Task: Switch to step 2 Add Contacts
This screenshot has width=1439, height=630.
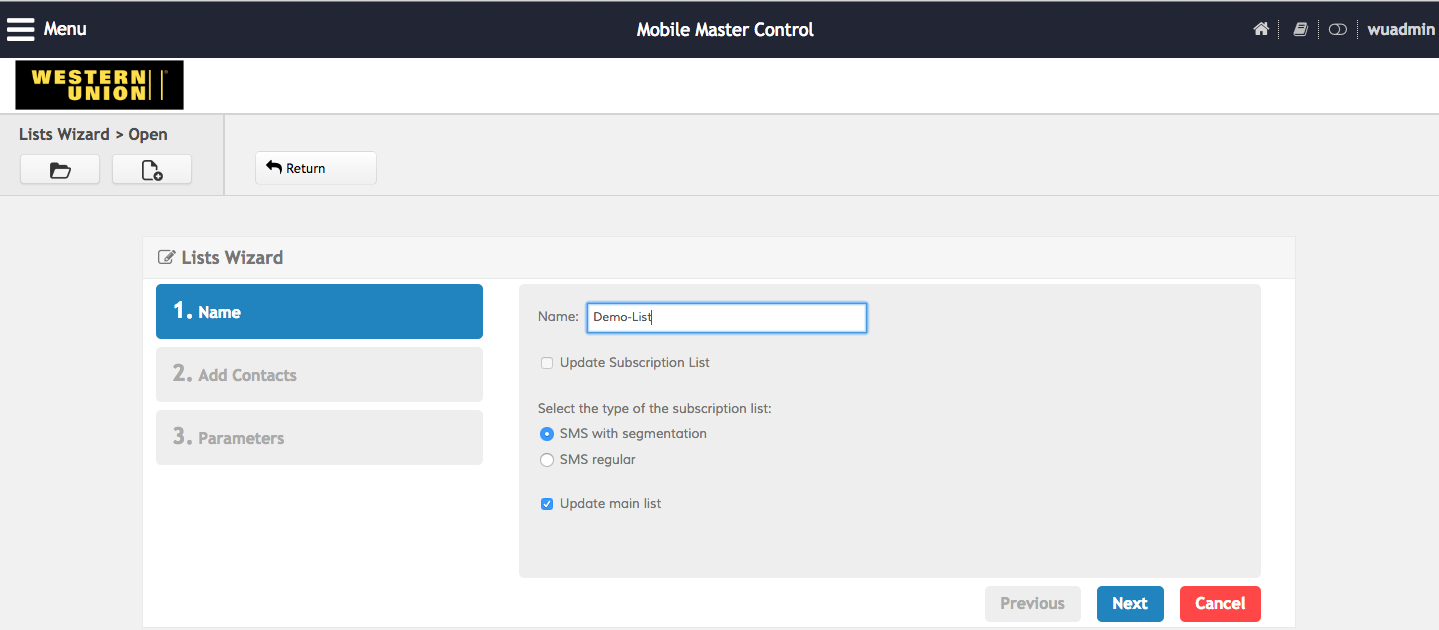Action: coord(319,375)
